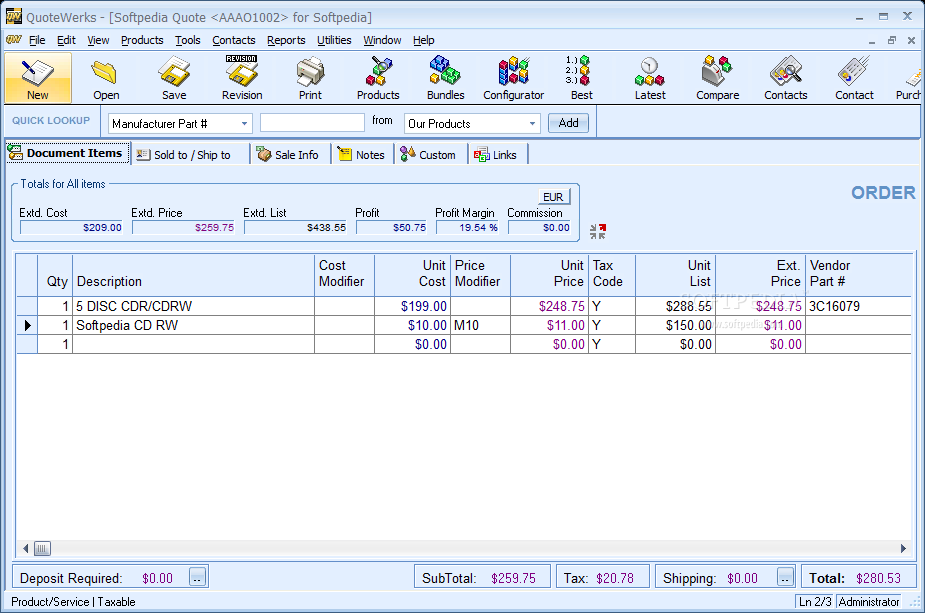
Task: Click the Description column header
Action: tap(193, 276)
